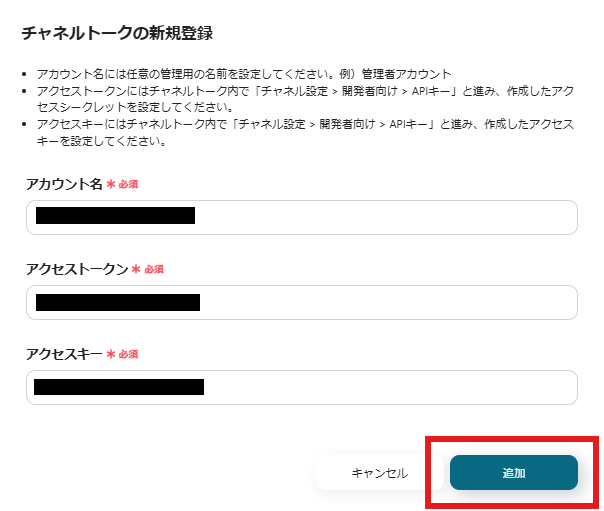
Task: Click the red 必須 mark beside アクセスキー
Action: (128, 355)
